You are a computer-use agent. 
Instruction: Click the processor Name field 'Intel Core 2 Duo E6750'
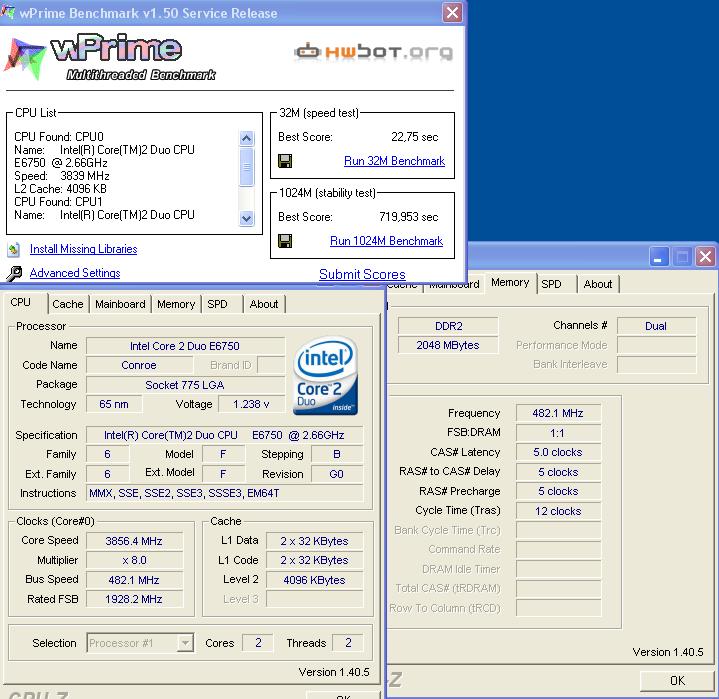[185, 346]
